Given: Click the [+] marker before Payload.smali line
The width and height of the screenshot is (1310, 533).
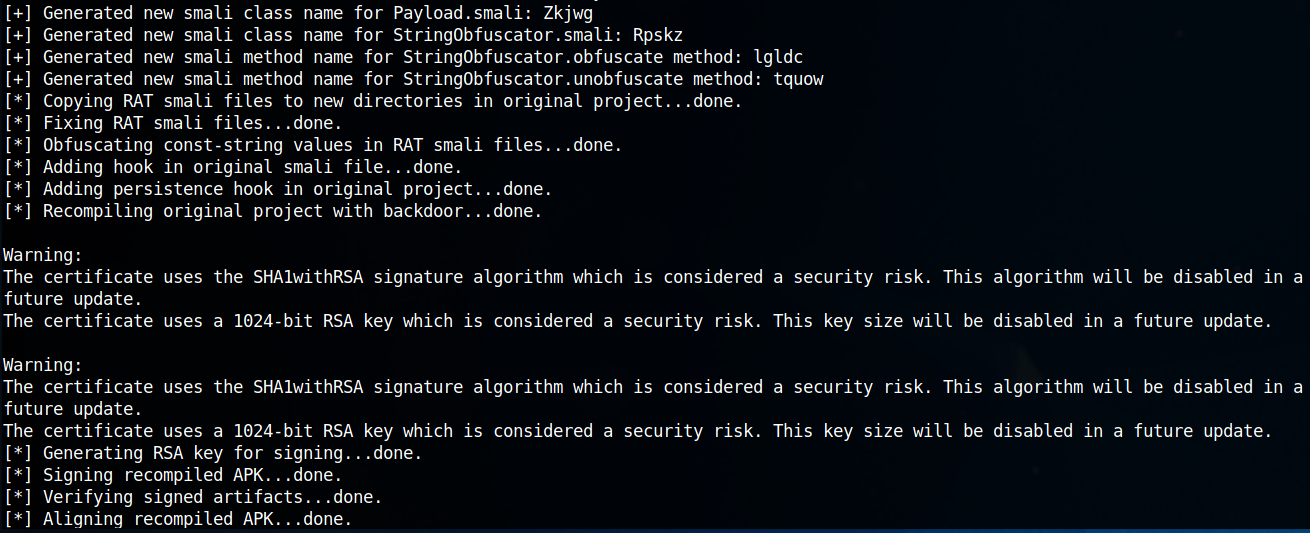Looking at the screenshot, I should pos(18,13).
